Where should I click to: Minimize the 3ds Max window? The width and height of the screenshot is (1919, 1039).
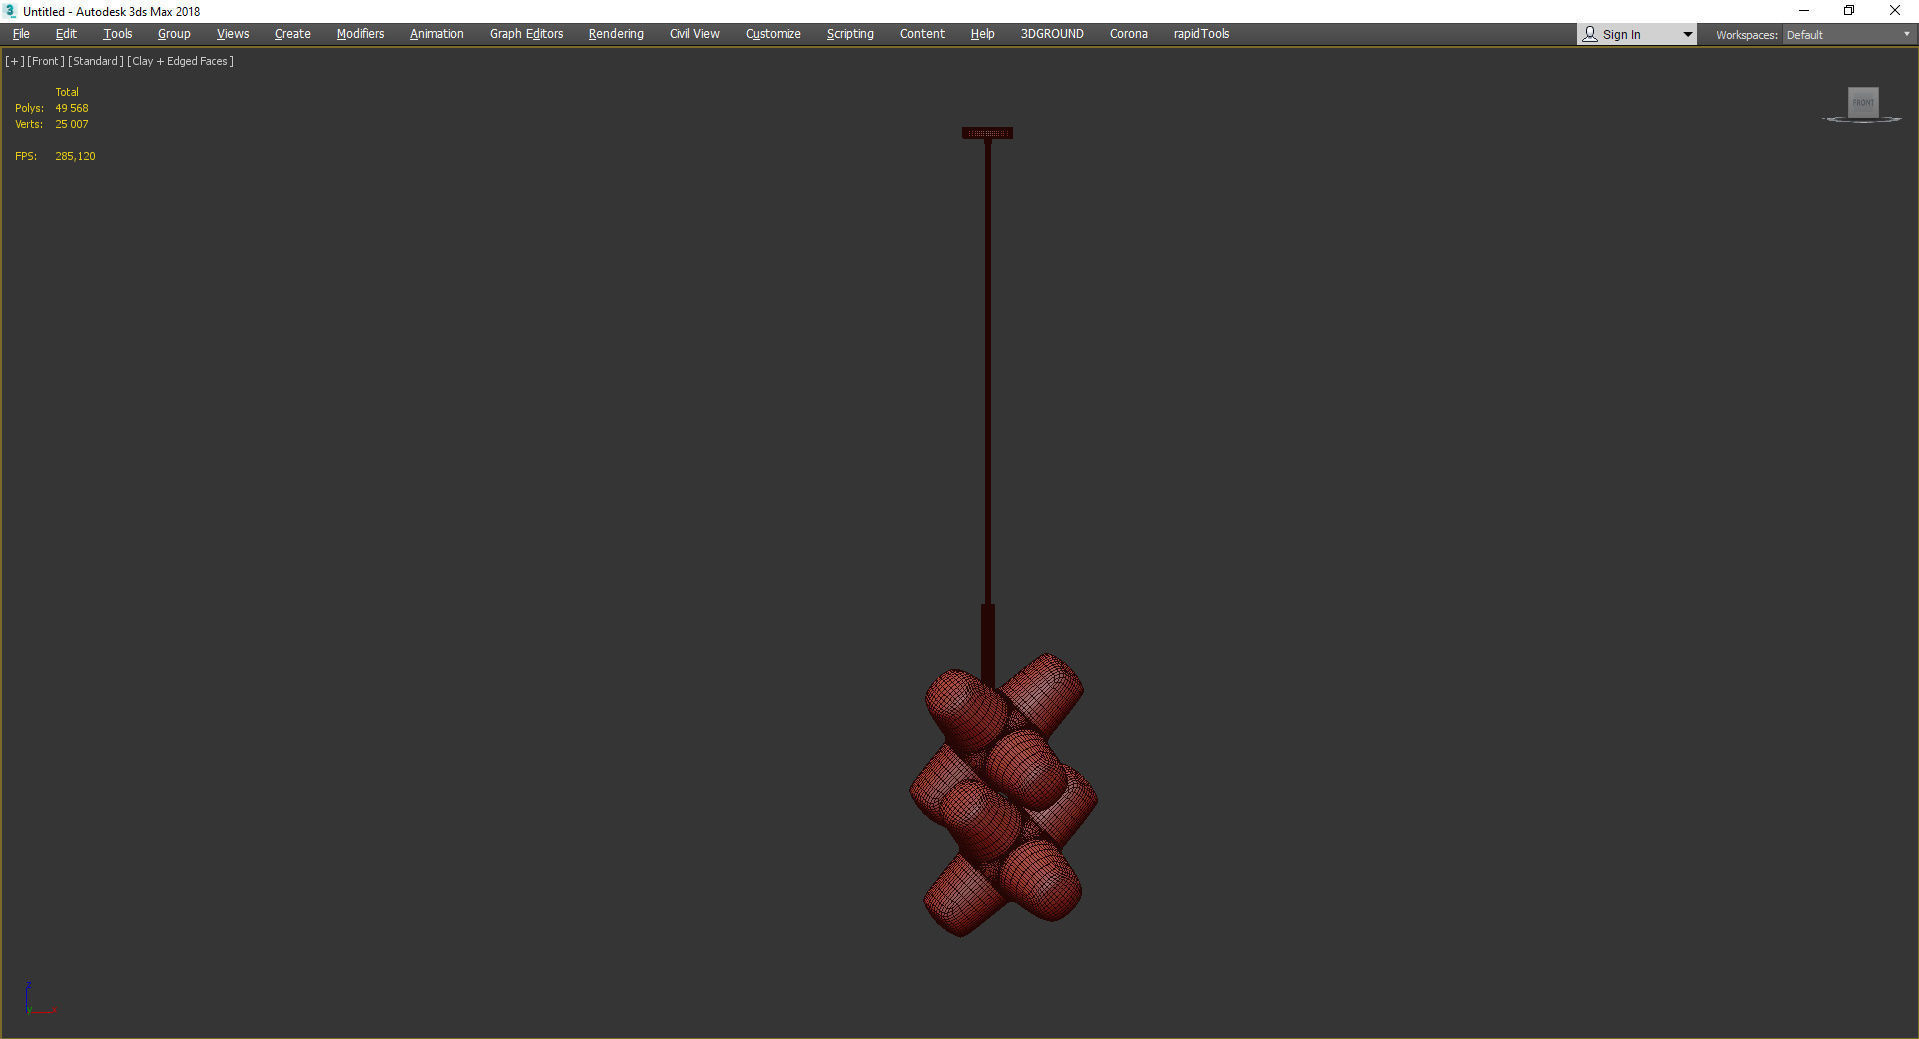click(1804, 11)
